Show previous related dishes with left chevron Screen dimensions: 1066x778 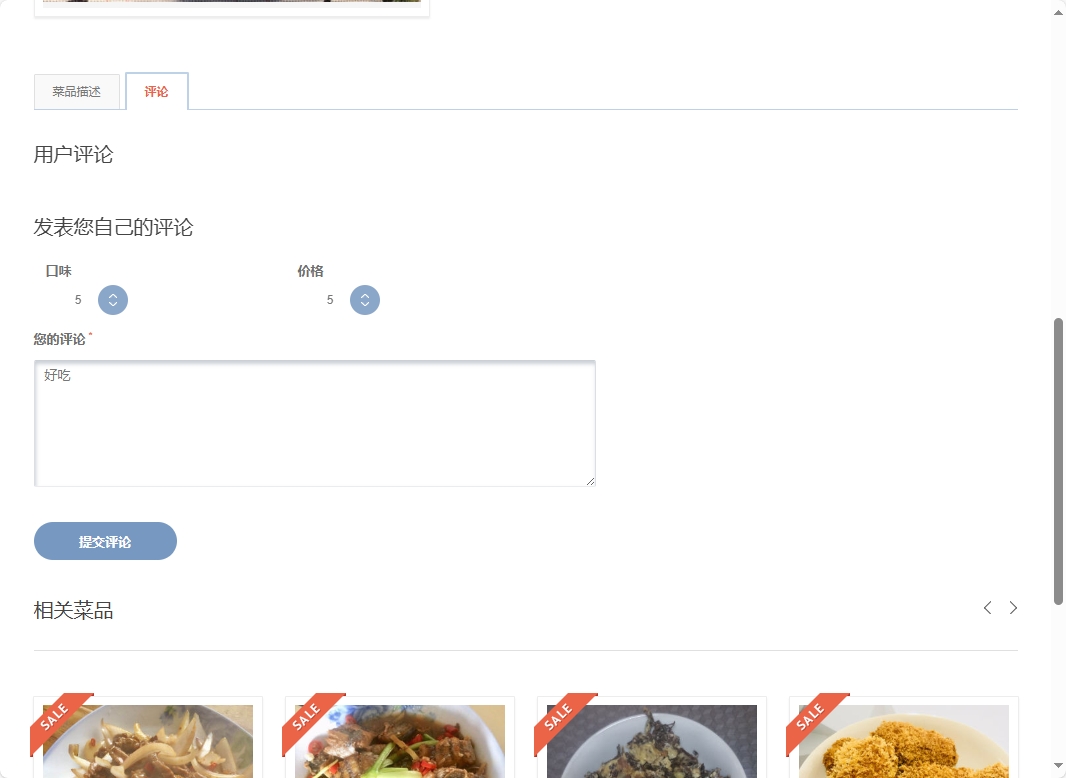pos(987,608)
